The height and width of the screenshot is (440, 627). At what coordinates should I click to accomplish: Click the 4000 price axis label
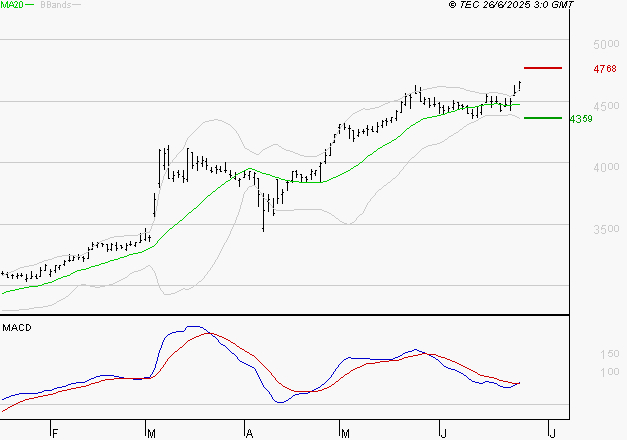(x=606, y=167)
